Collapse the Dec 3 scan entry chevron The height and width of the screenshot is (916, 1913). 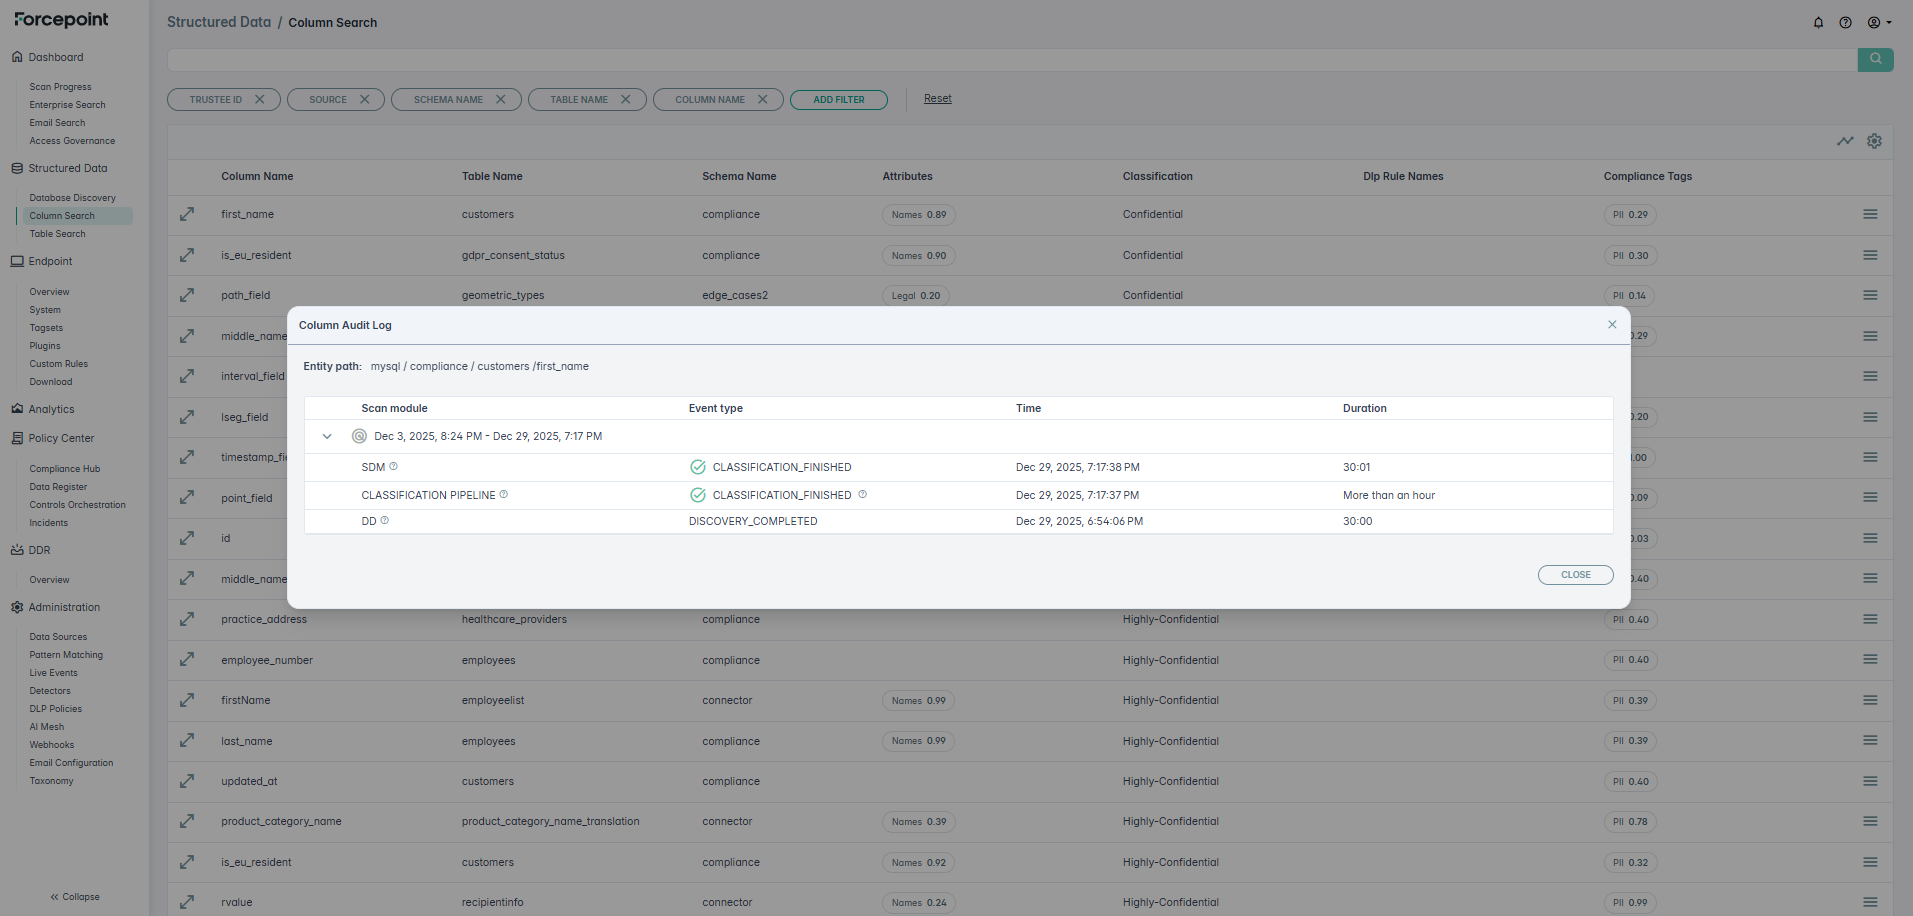(327, 436)
